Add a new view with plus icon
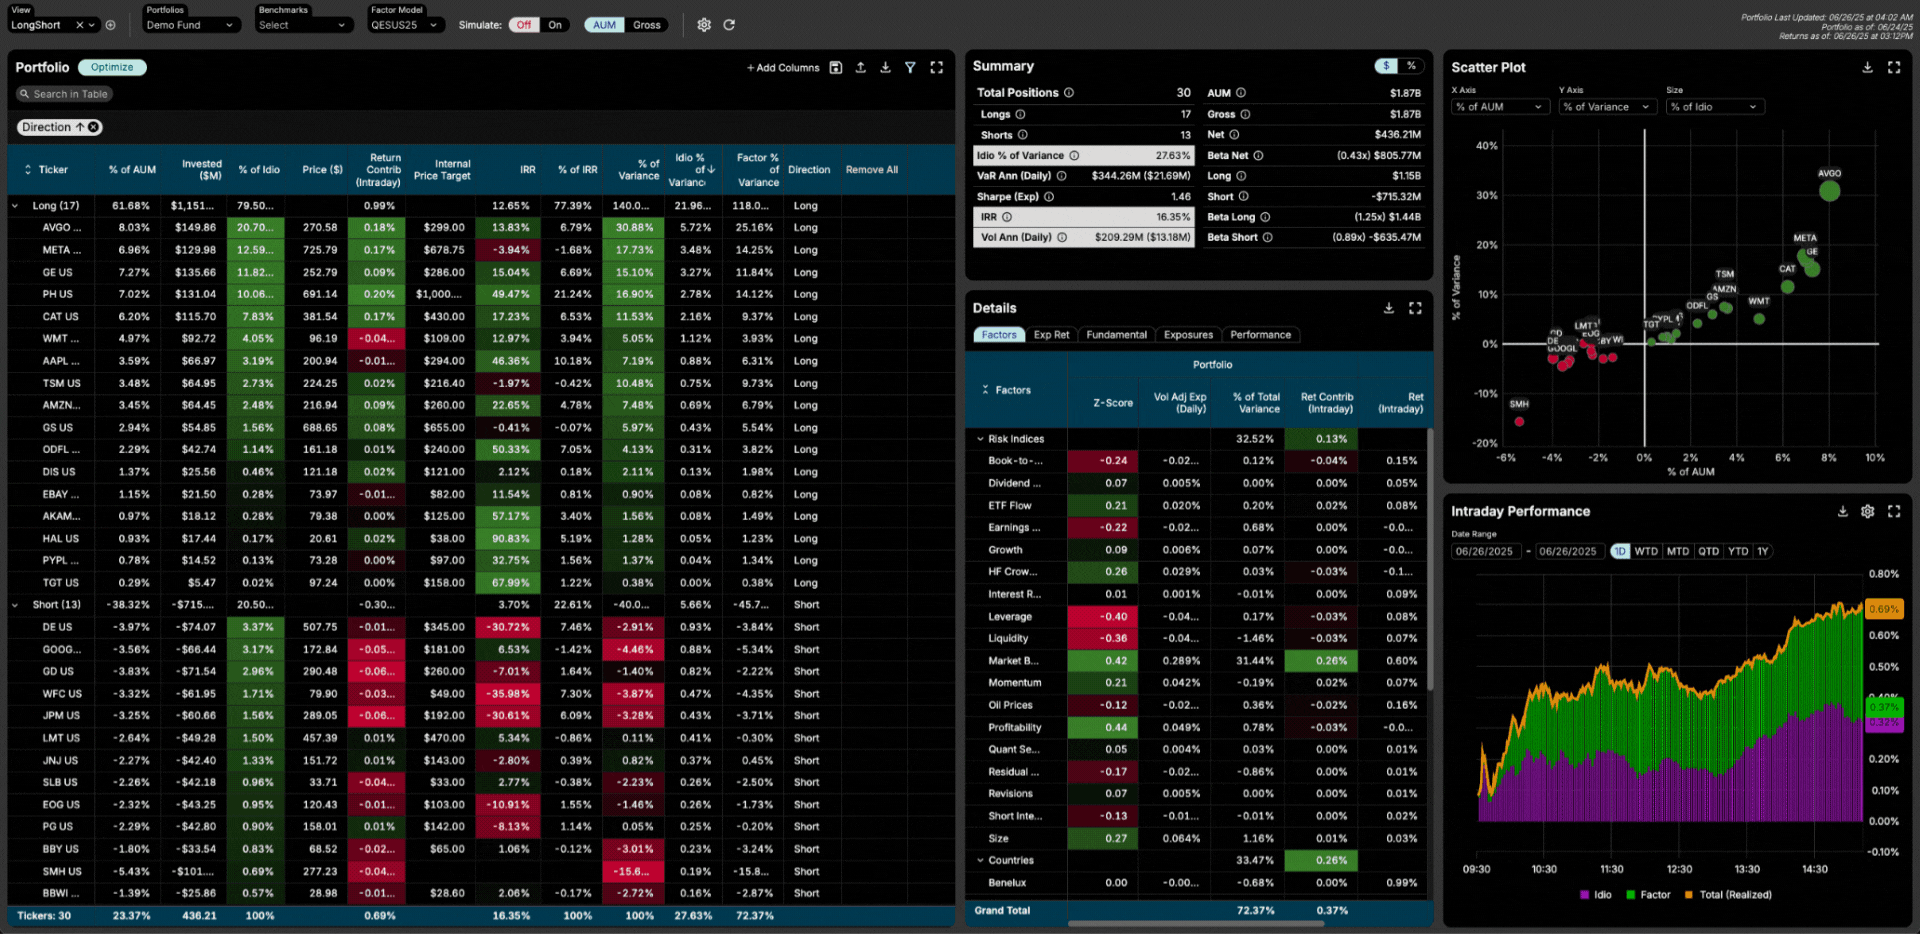 point(110,25)
